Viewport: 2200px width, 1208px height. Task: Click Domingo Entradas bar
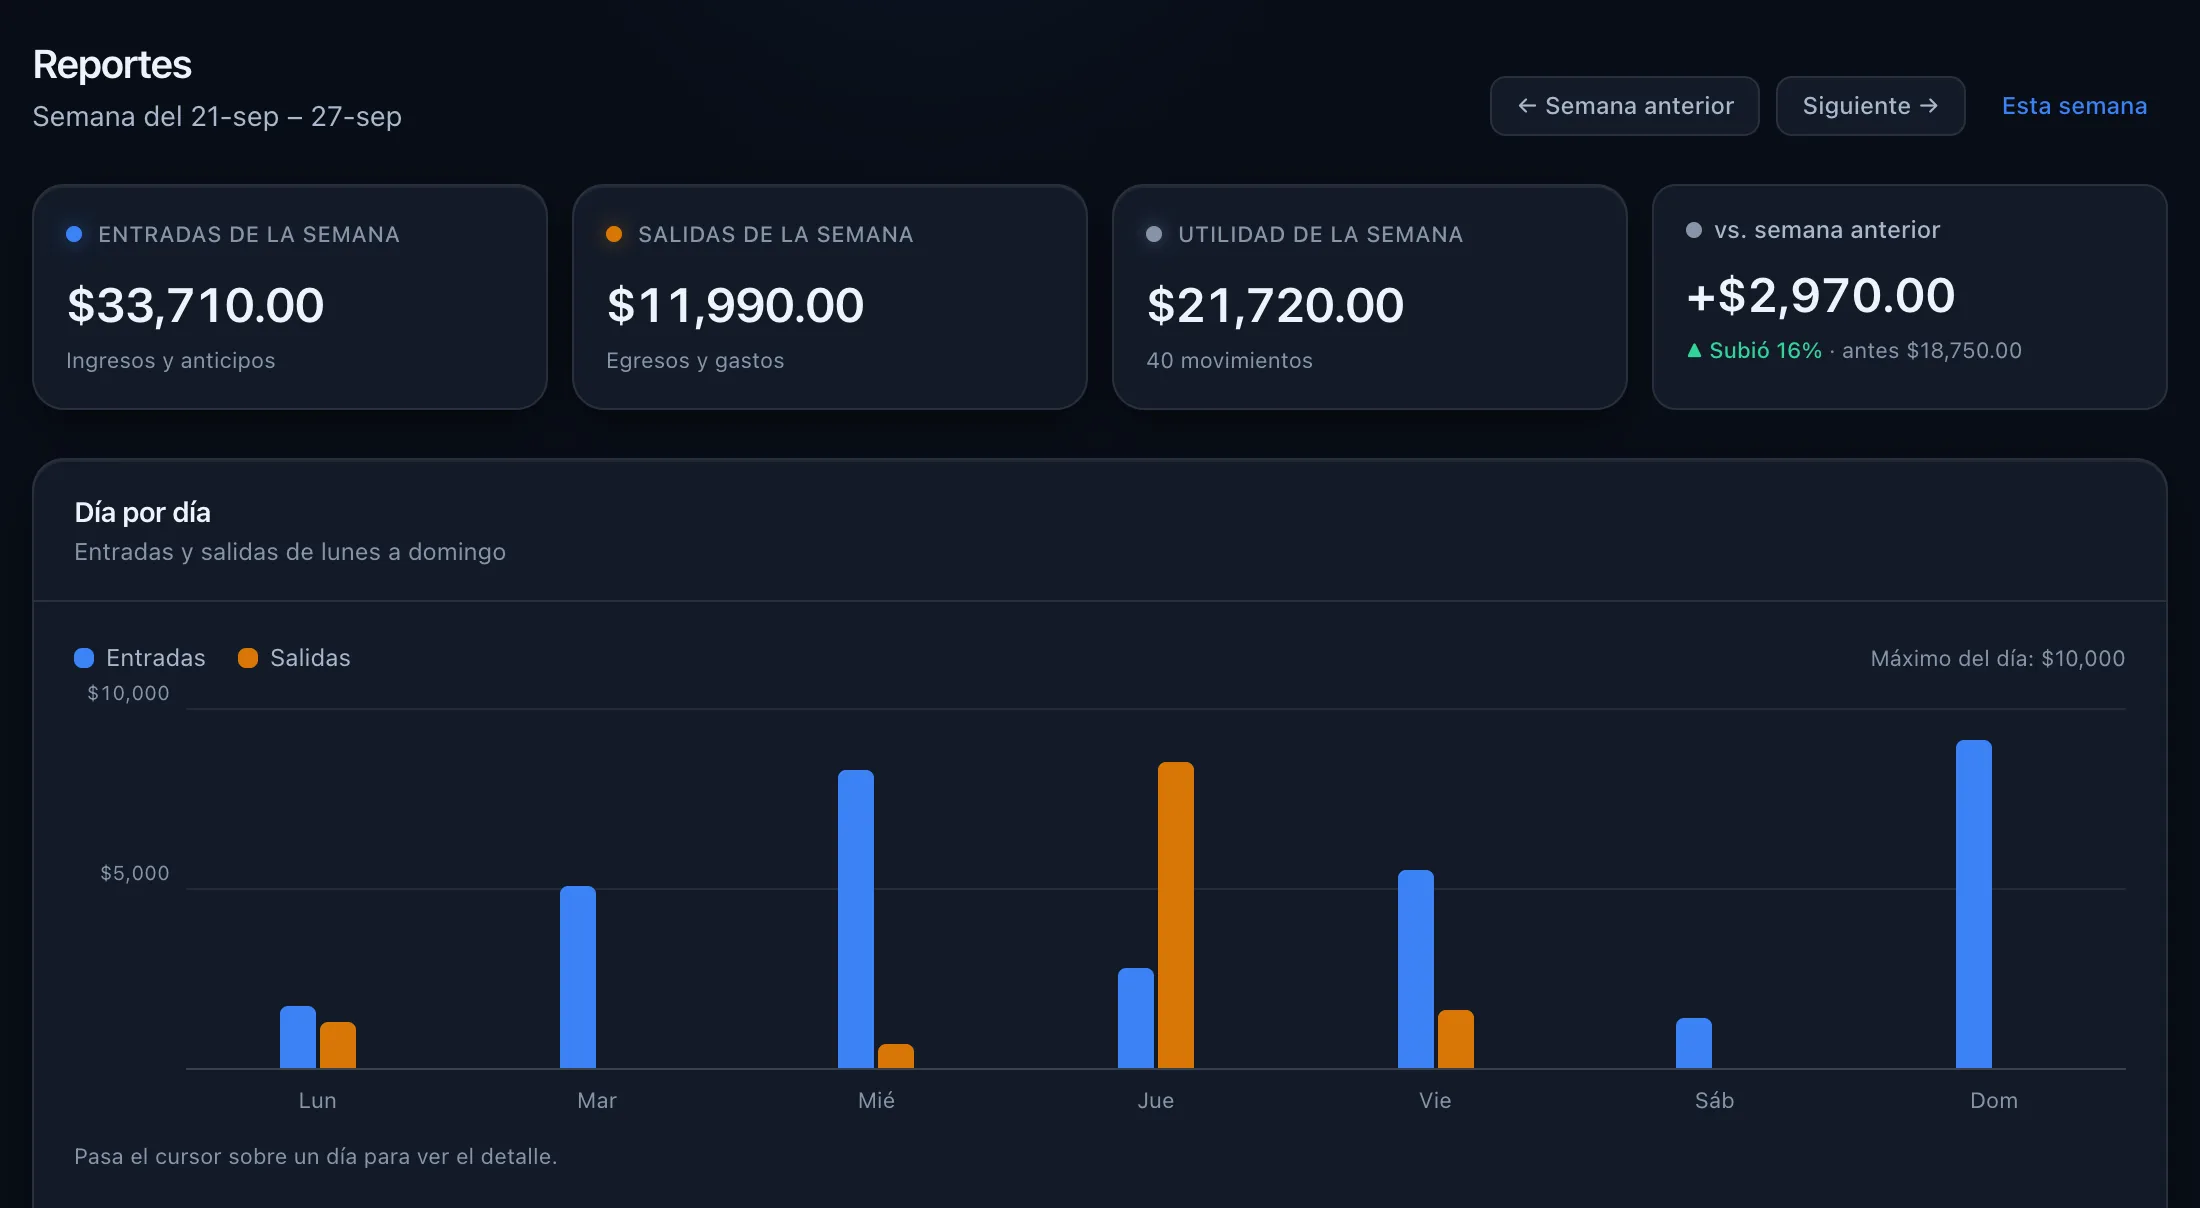(x=1974, y=904)
